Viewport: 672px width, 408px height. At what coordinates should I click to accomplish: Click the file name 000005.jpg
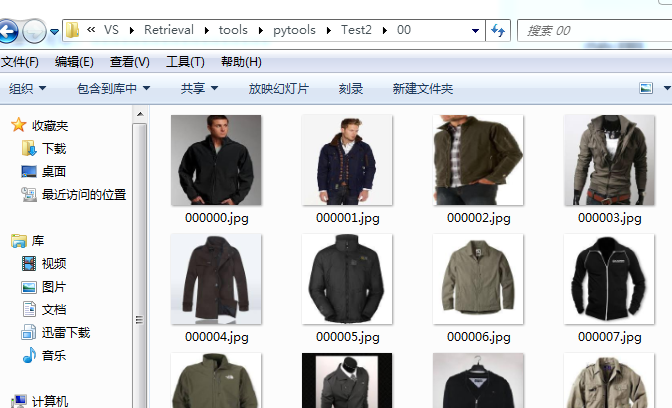pos(348,337)
